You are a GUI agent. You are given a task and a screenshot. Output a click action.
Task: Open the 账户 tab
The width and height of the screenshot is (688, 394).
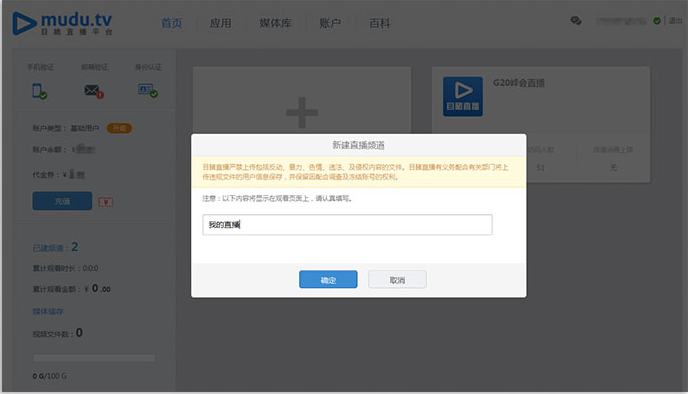tap(330, 23)
